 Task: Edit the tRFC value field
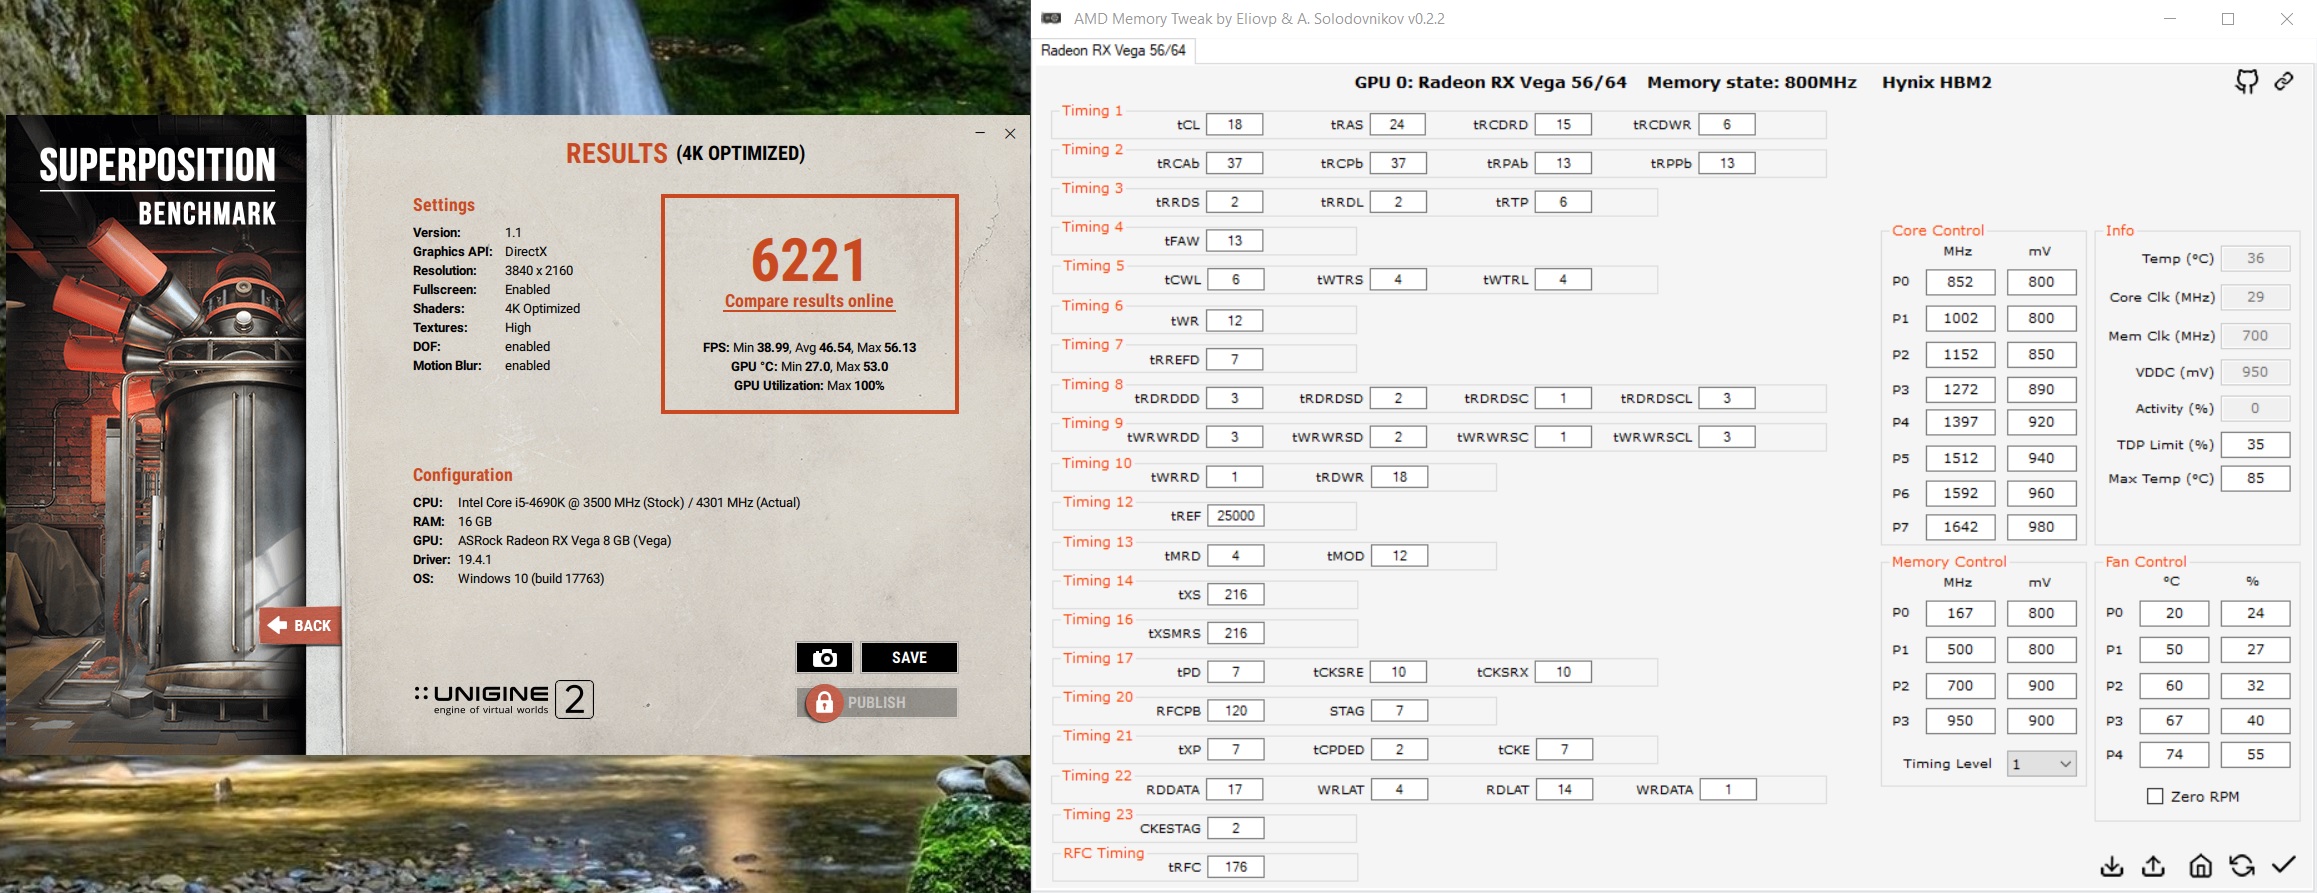(1236, 867)
